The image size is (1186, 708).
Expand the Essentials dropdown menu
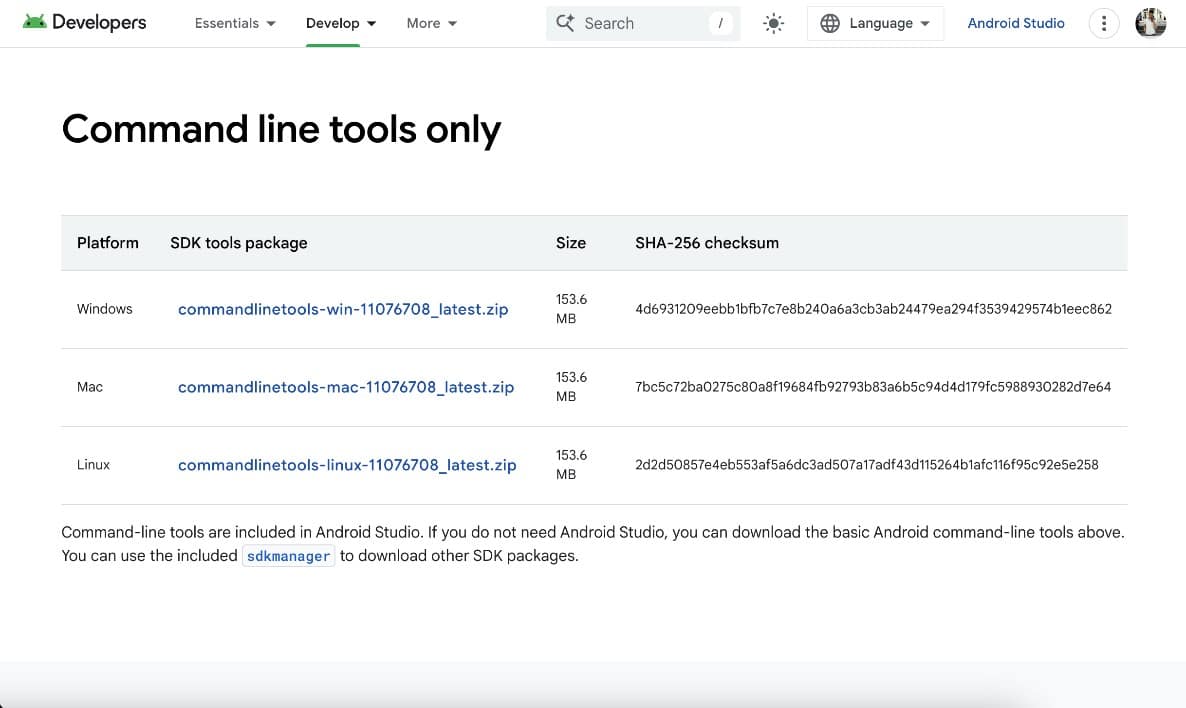[x=235, y=23]
